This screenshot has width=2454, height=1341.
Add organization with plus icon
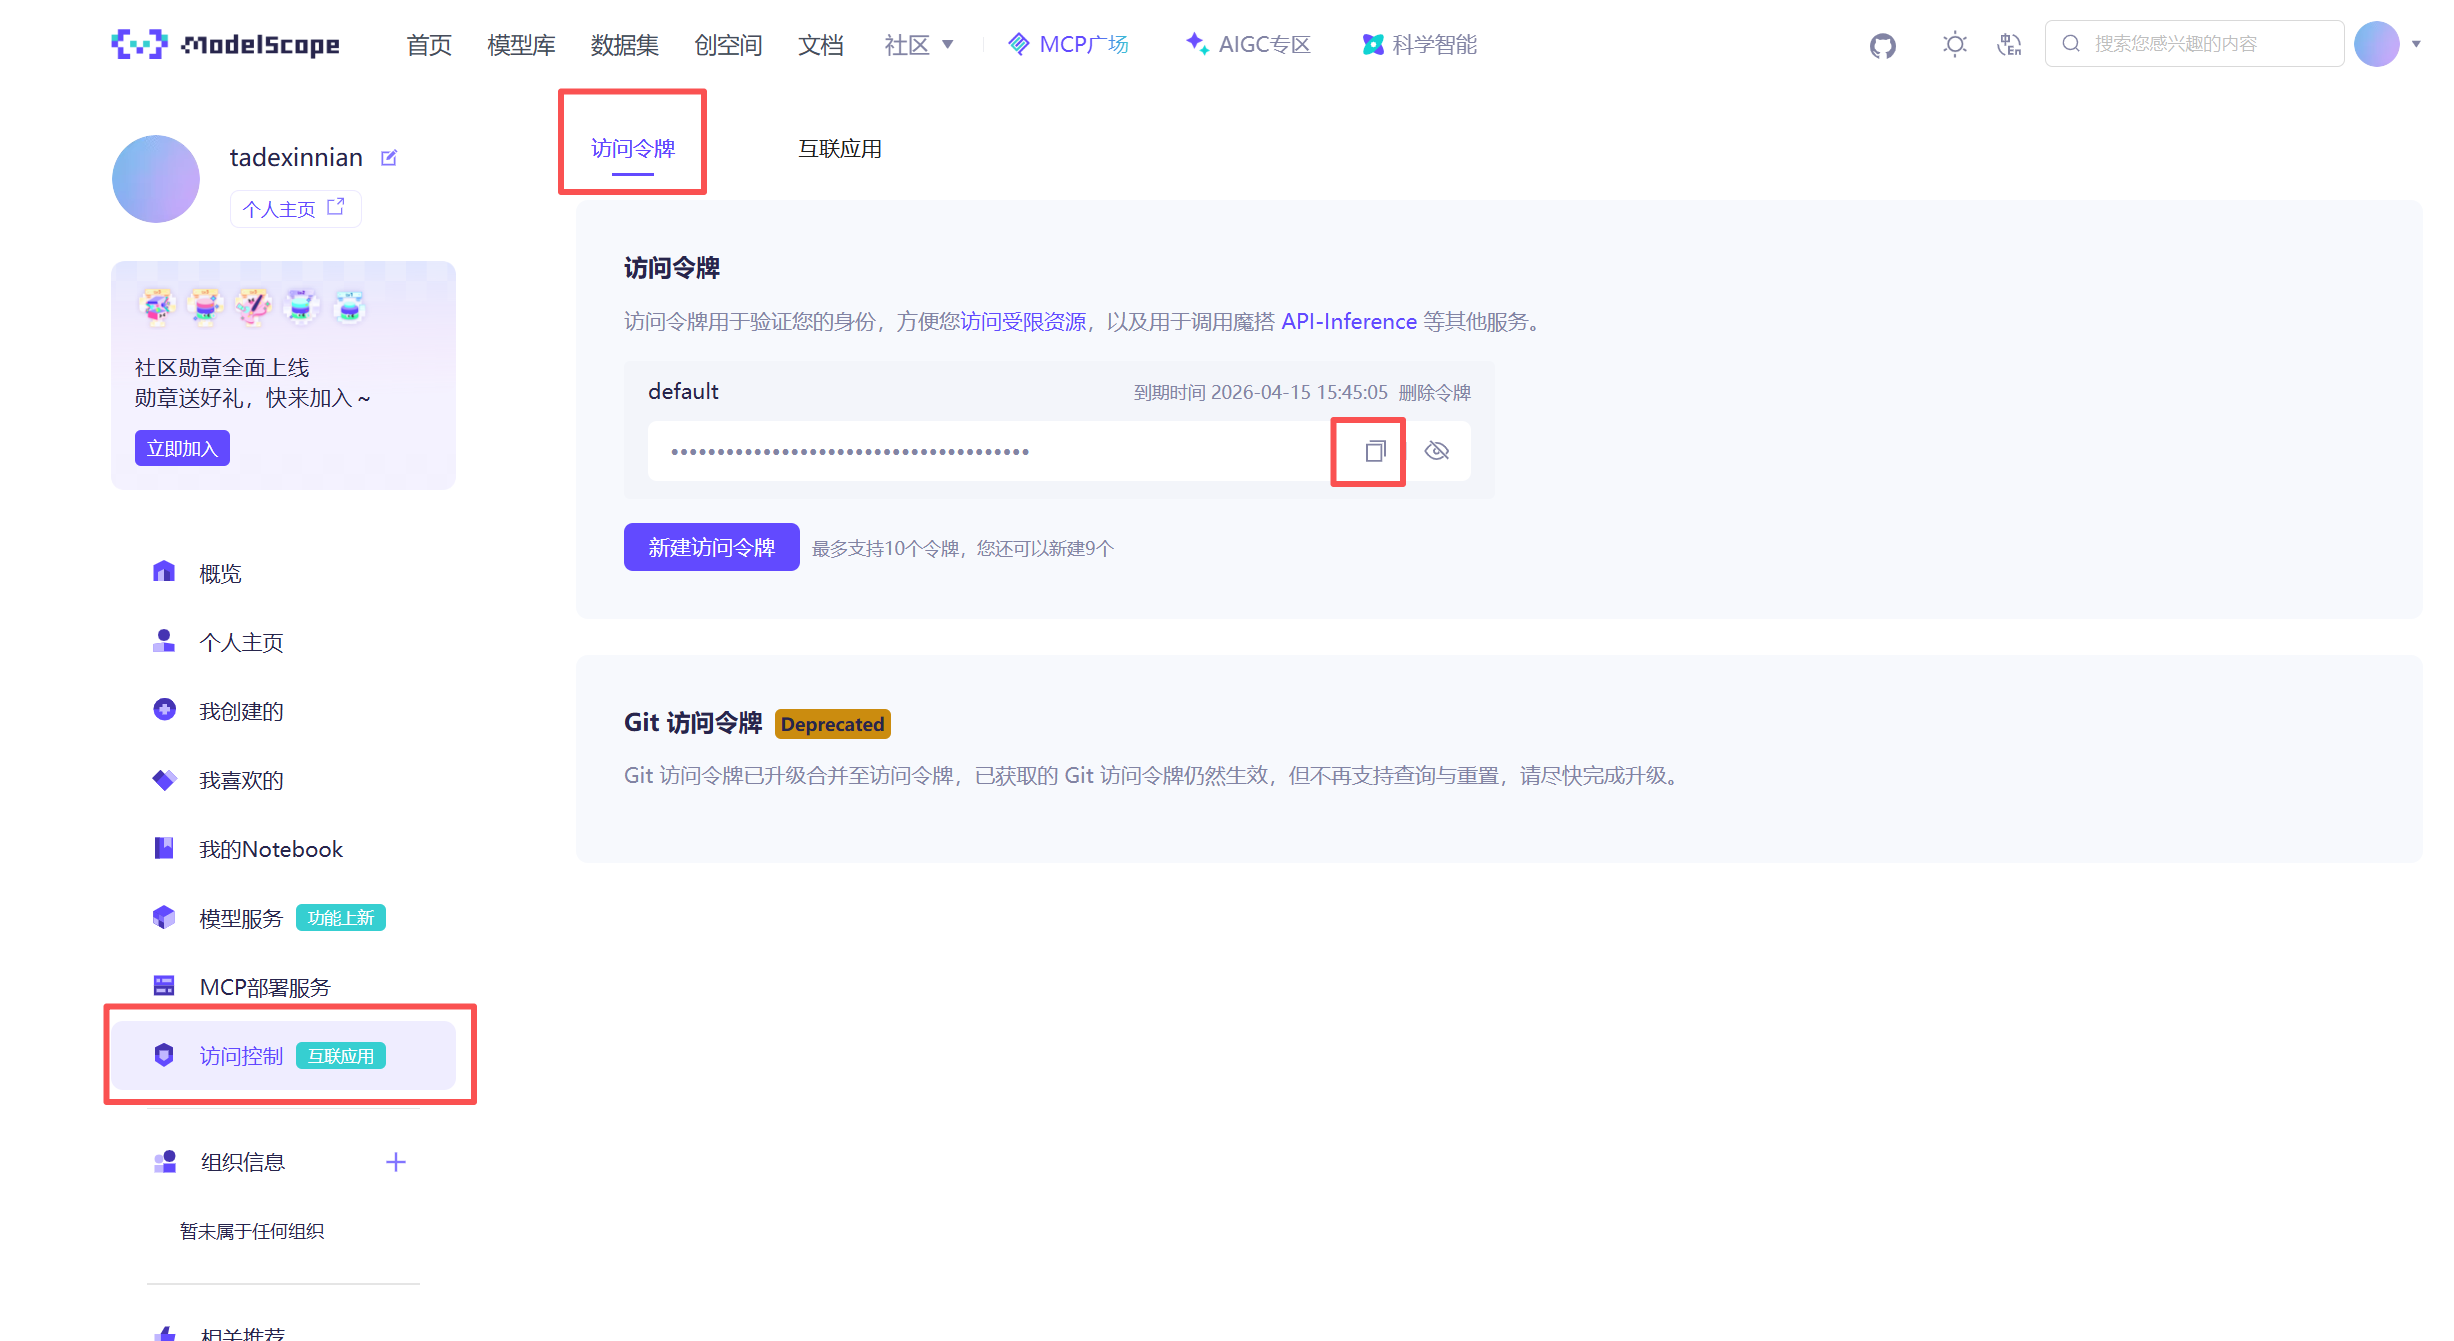(396, 1162)
